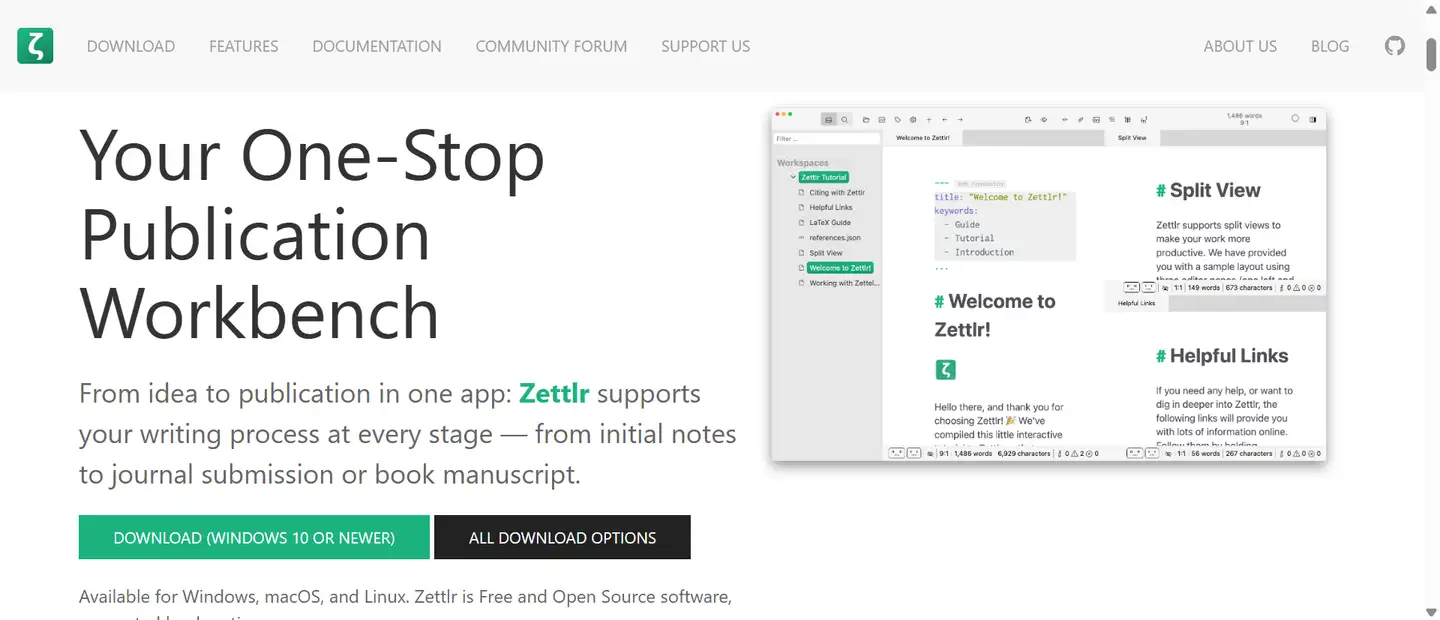Image resolution: width=1440 pixels, height=620 pixels.
Task: Click the Zettlr app screenshot image
Action: (x=1049, y=285)
